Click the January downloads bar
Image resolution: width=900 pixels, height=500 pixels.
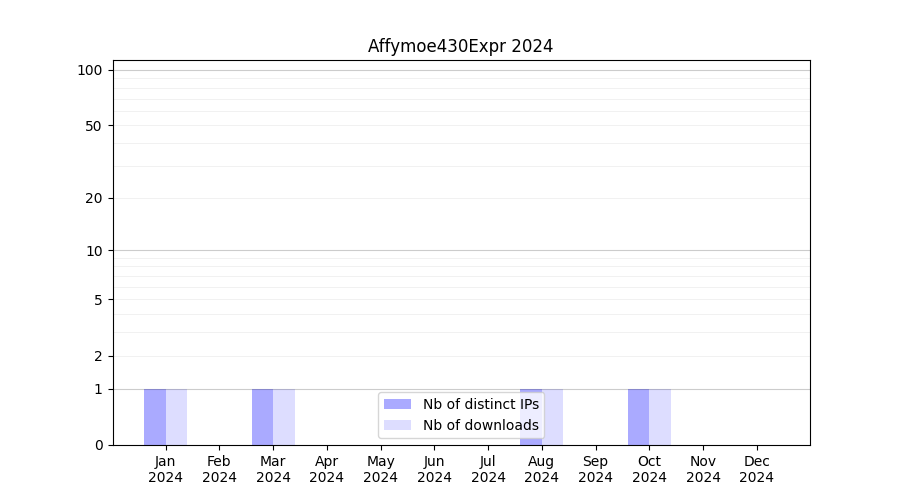(x=177, y=416)
